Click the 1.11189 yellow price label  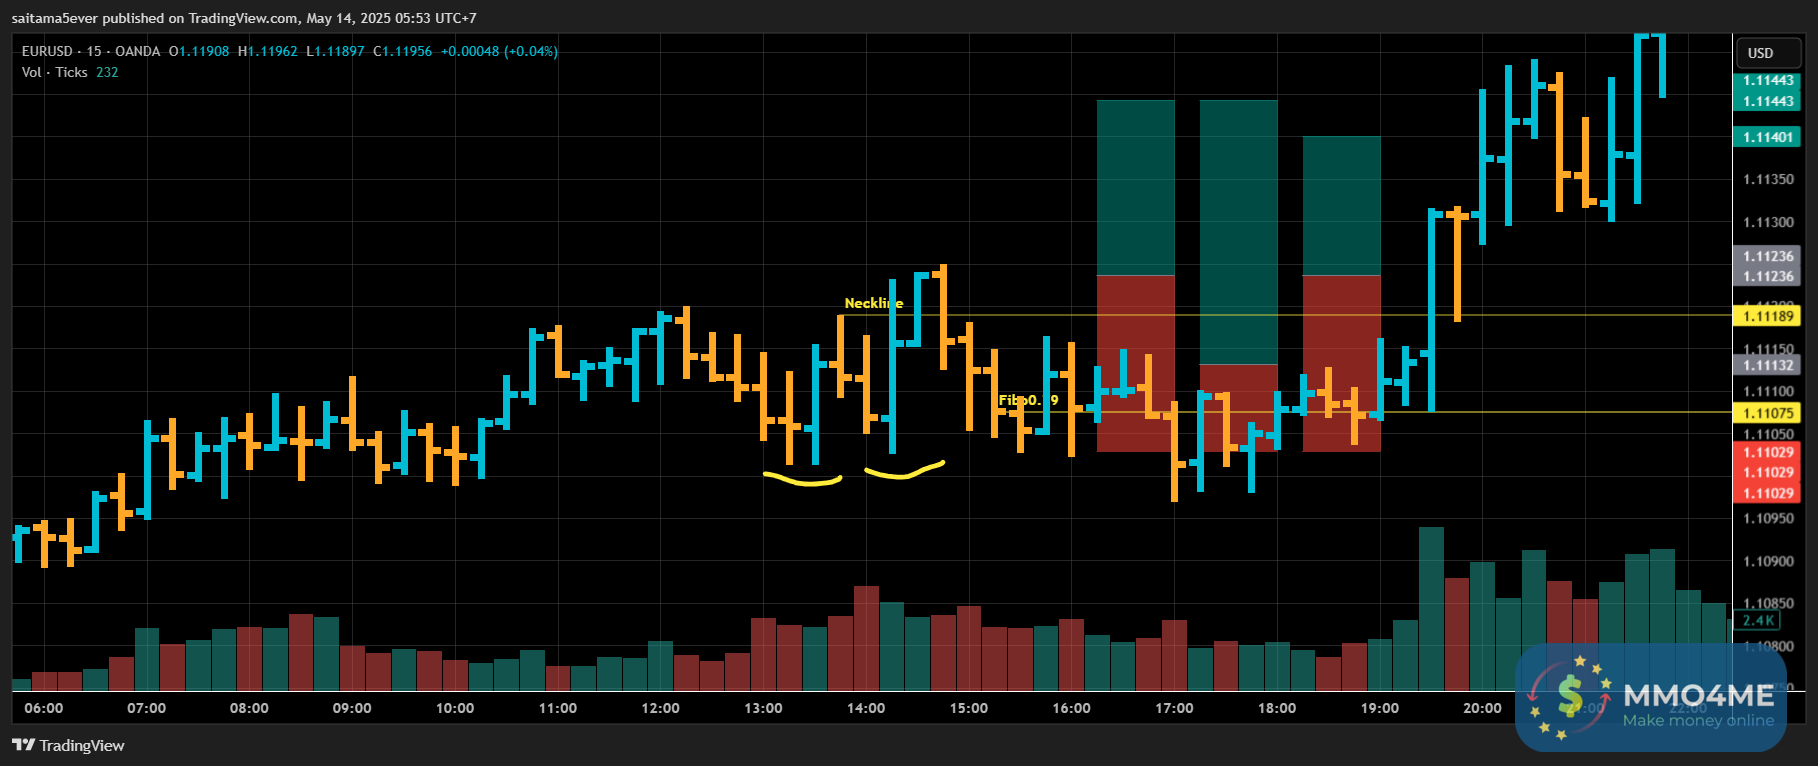click(1767, 316)
